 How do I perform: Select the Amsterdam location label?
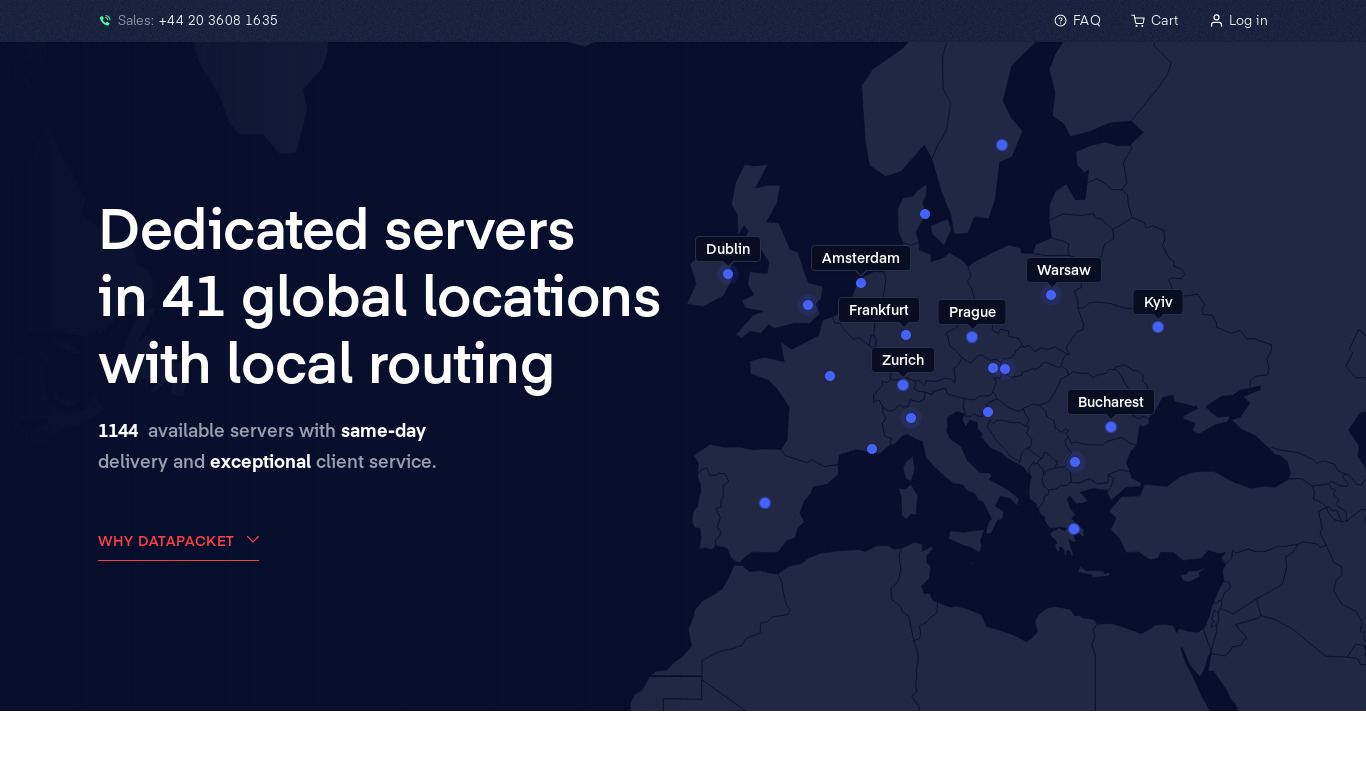(x=861, y=258)
